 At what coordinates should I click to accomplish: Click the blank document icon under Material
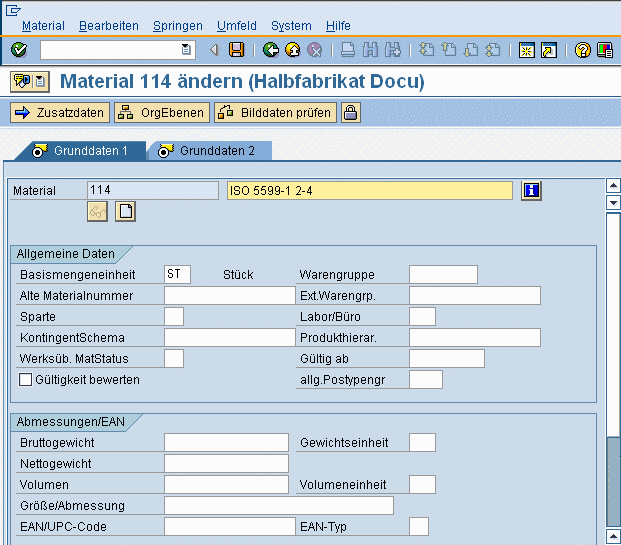(x=125, y=211)
